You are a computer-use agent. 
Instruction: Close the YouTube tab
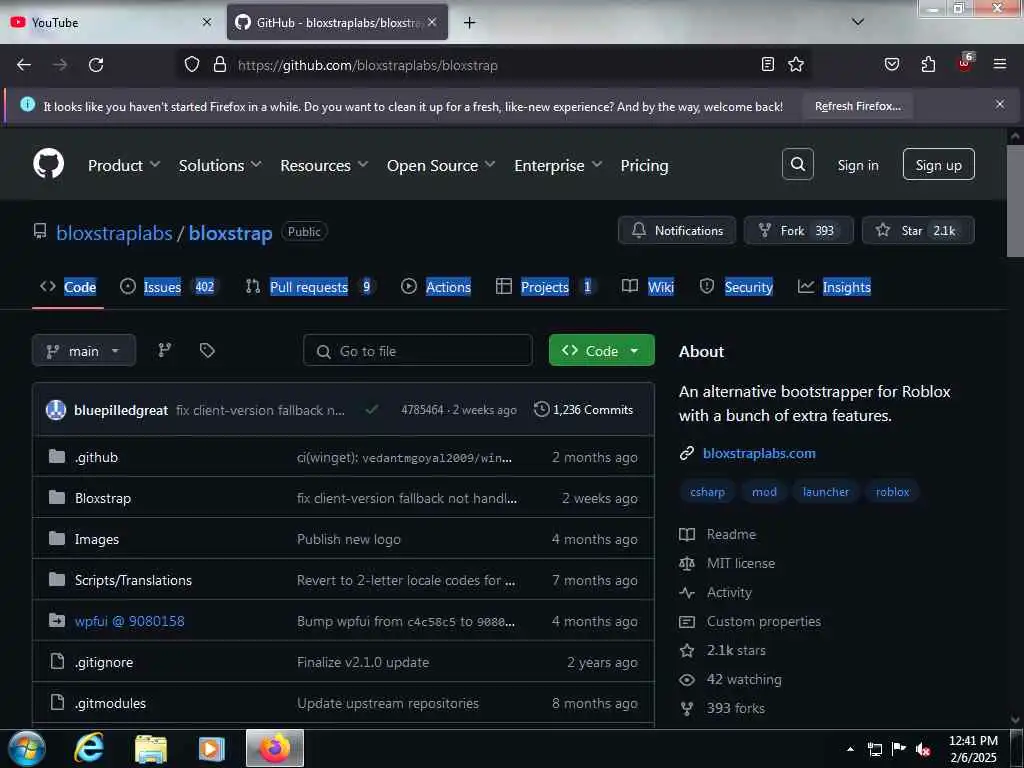point(207,22)
